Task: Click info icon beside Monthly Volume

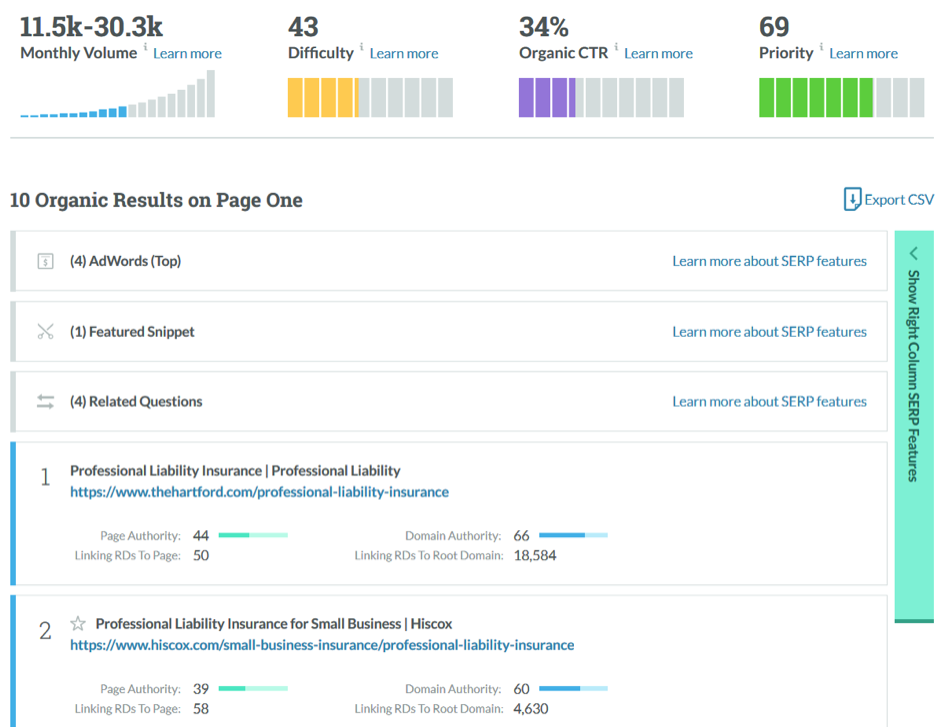Action: coord(145,48)
